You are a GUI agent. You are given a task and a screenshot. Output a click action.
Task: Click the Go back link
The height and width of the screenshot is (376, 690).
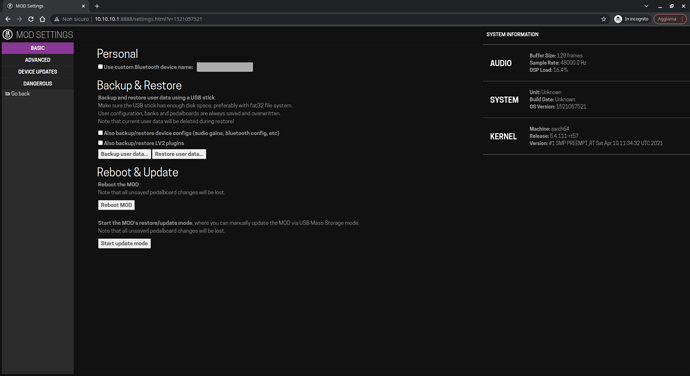tap(18, 94)
